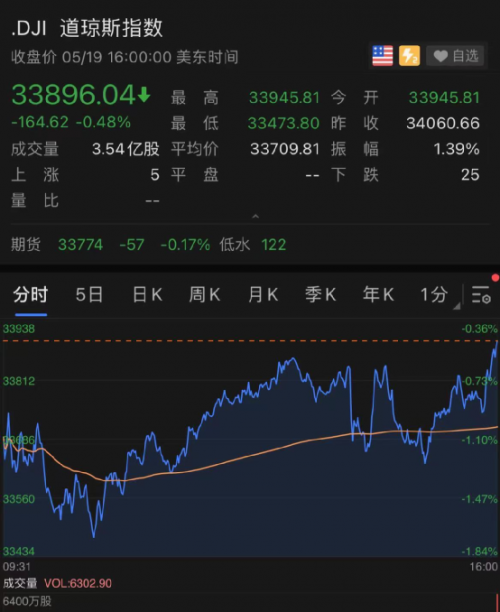Tap the price down arrow indicator

(144, 94)
